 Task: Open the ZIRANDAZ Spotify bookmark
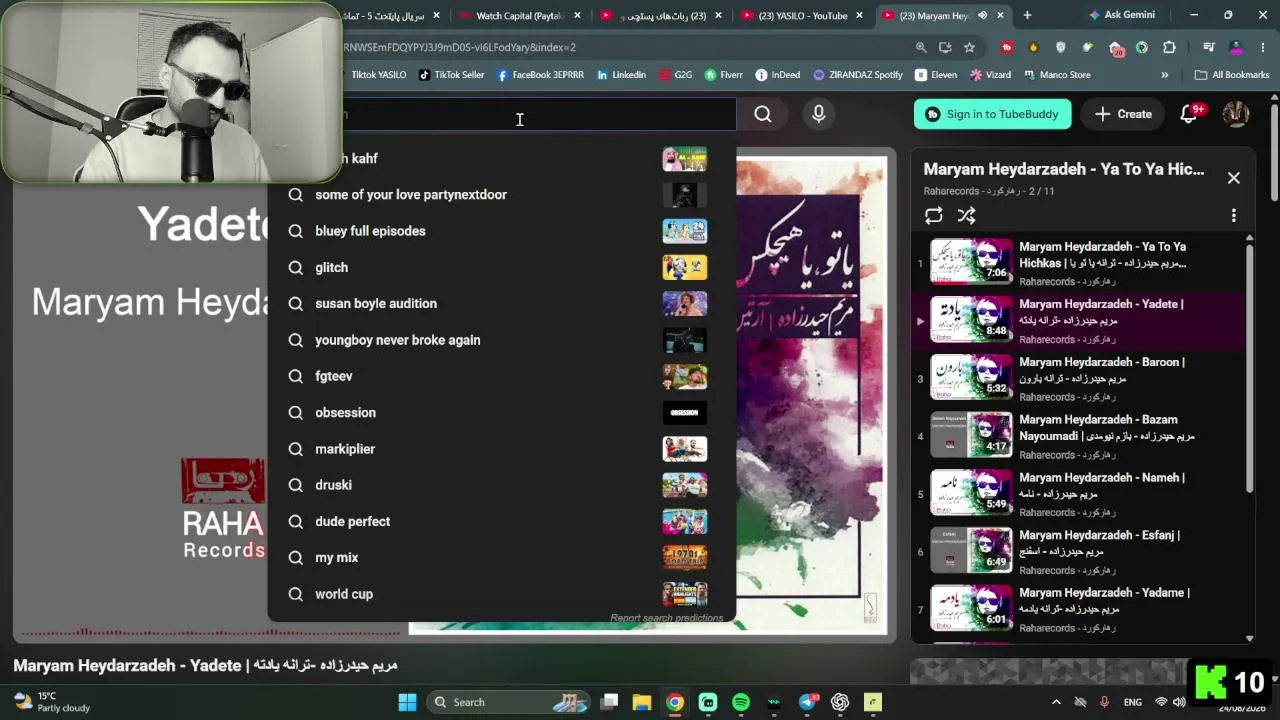[x=858, y=75]
